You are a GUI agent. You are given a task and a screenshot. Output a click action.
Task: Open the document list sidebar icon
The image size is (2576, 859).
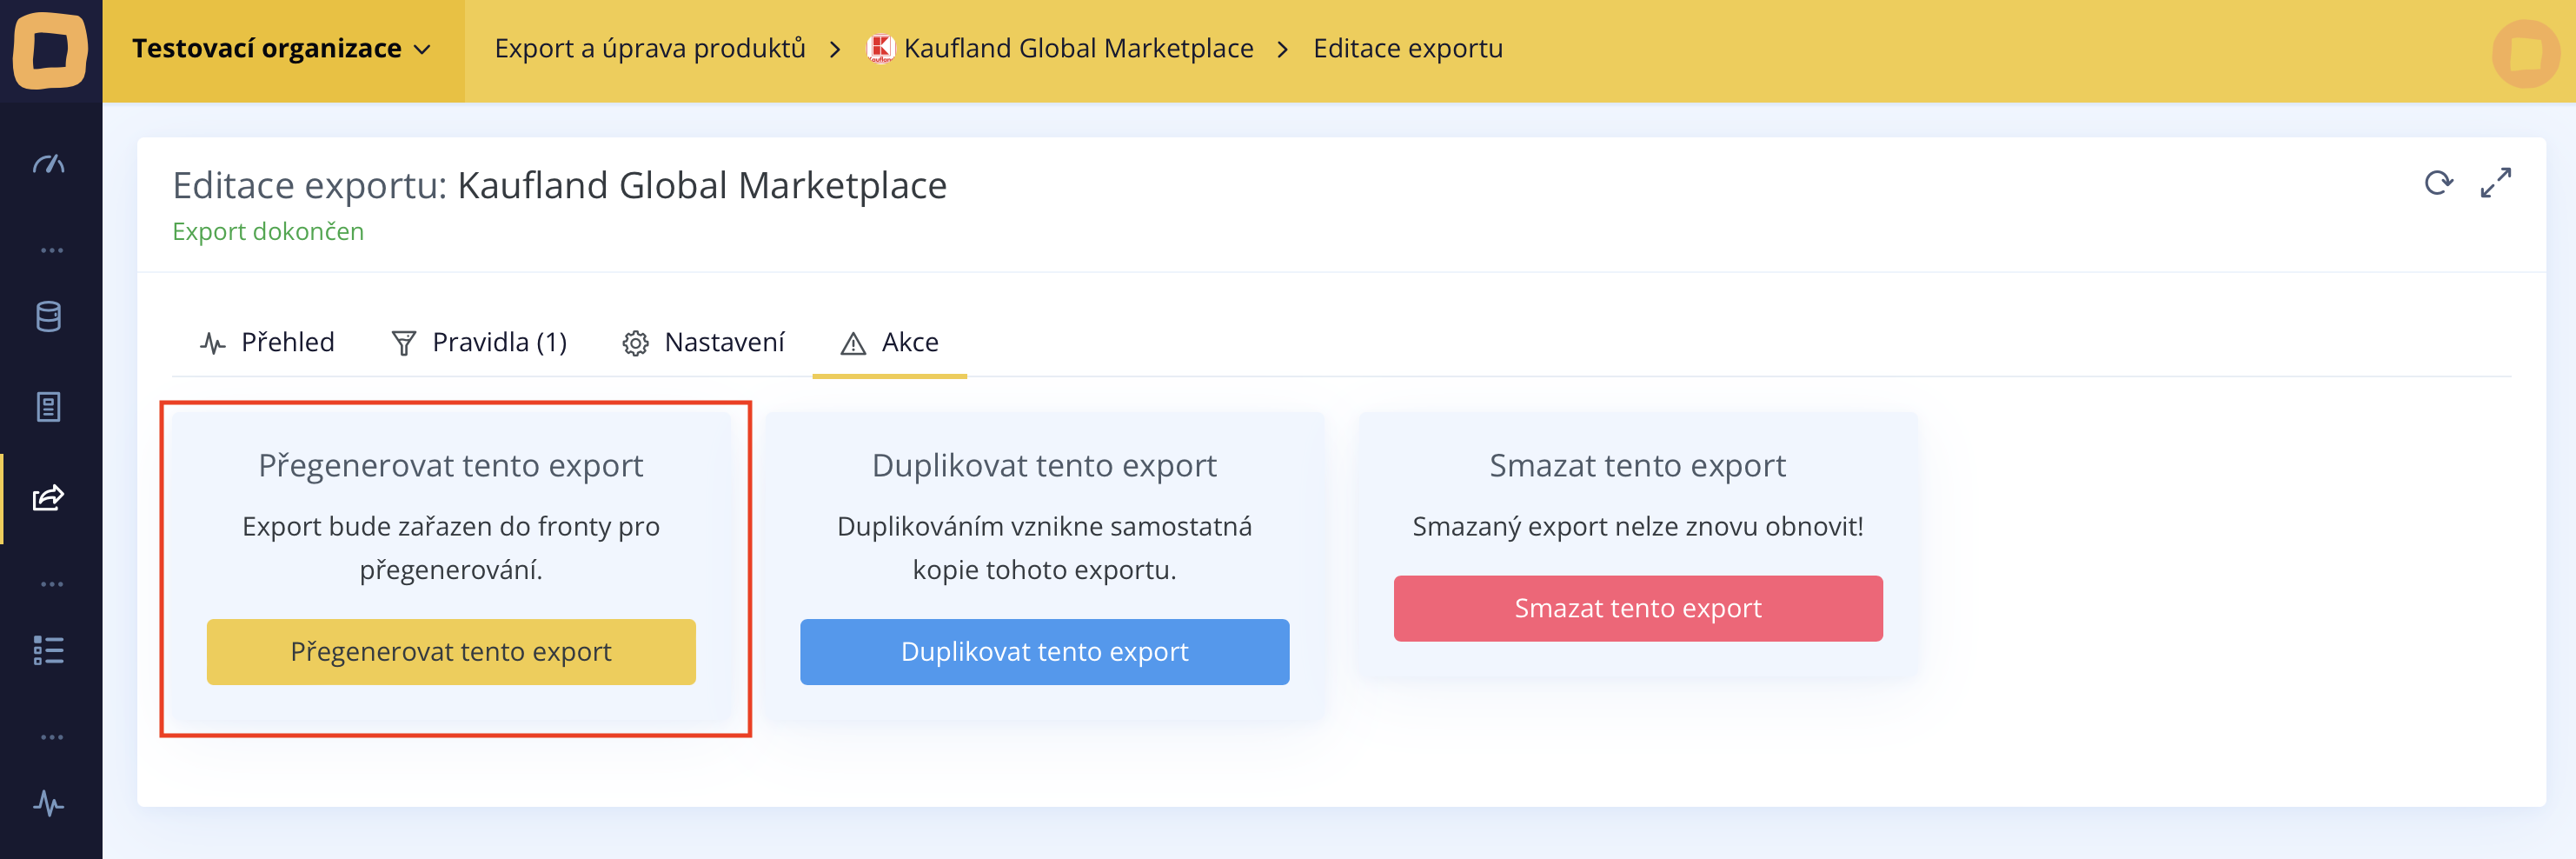click(49, 407)
